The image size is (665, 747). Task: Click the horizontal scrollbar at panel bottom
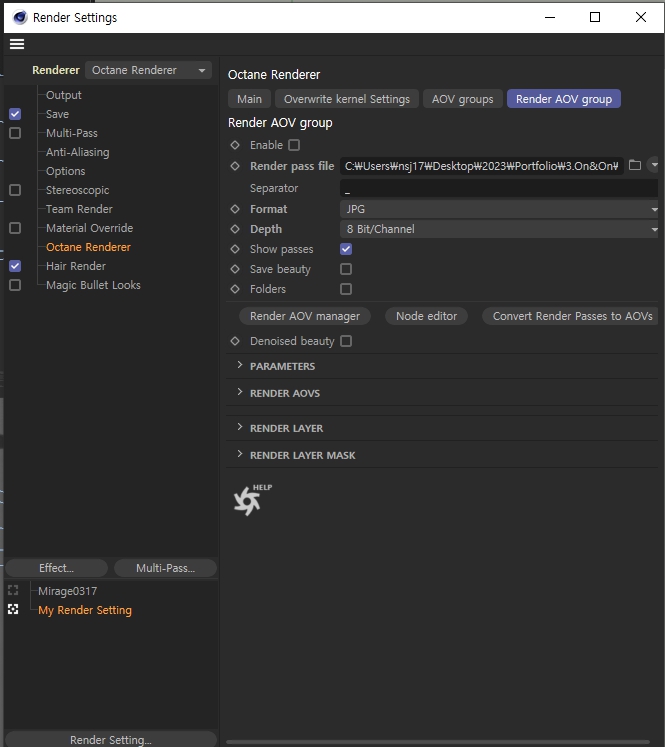point(438,742)
